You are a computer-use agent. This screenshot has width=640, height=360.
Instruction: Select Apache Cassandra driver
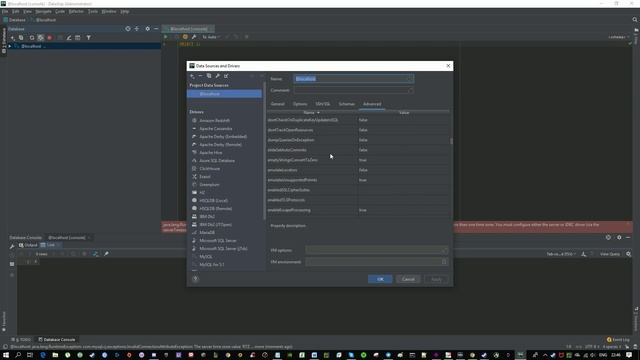[216, 129]
